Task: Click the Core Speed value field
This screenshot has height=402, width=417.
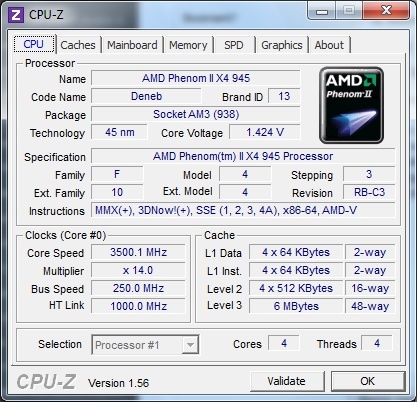Action: tap(138, 252)
